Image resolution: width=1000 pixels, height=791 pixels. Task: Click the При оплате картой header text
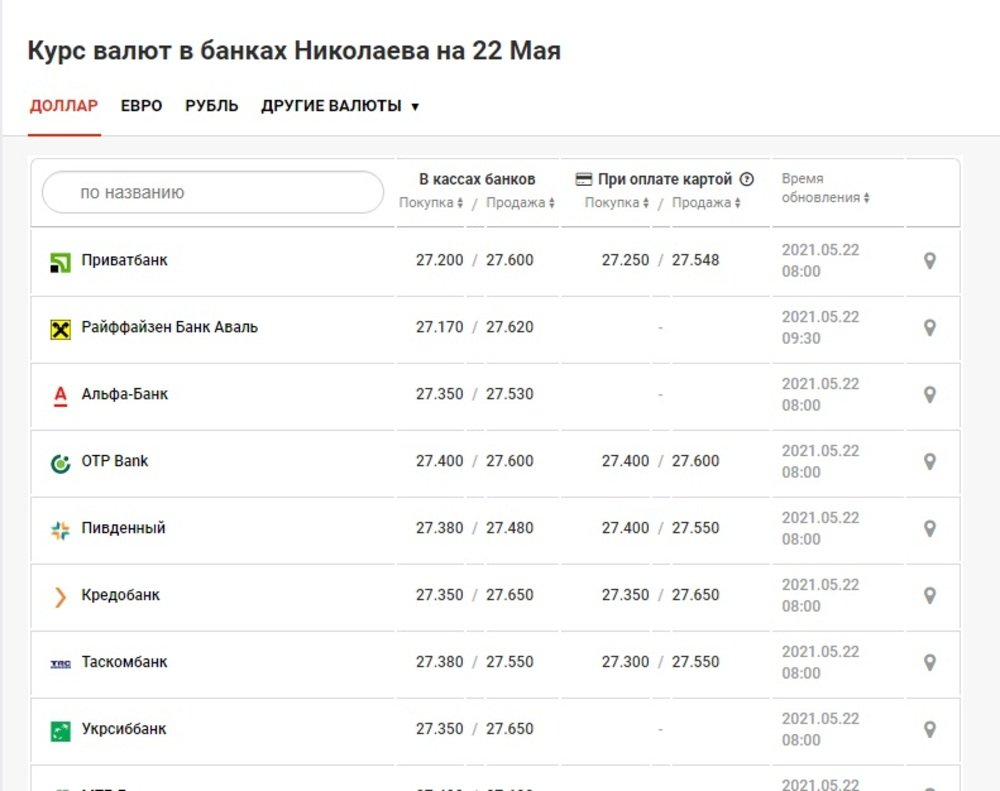(x=665, y=179)
